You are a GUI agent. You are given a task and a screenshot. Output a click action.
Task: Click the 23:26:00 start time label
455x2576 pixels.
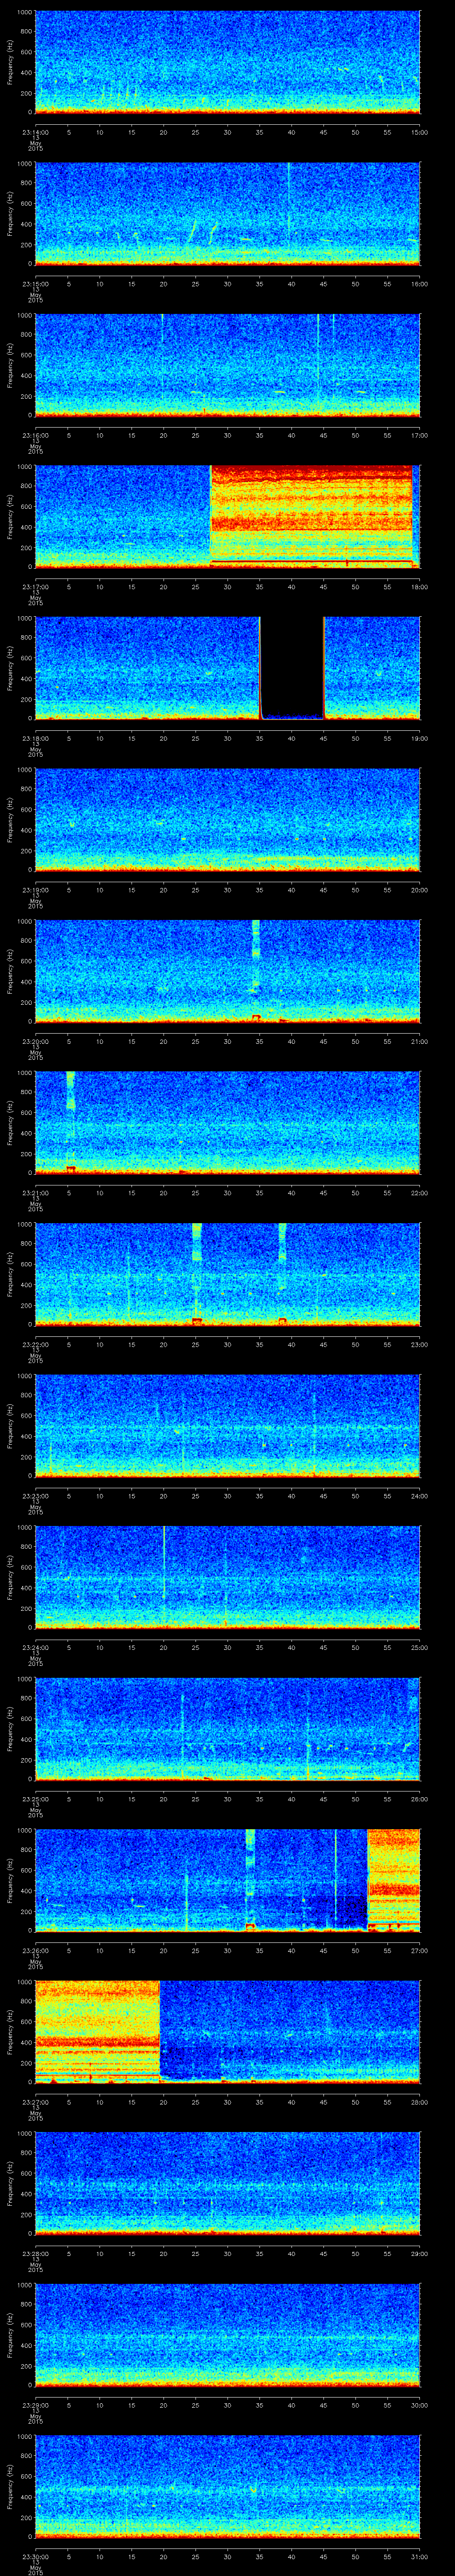[35, 1950]
